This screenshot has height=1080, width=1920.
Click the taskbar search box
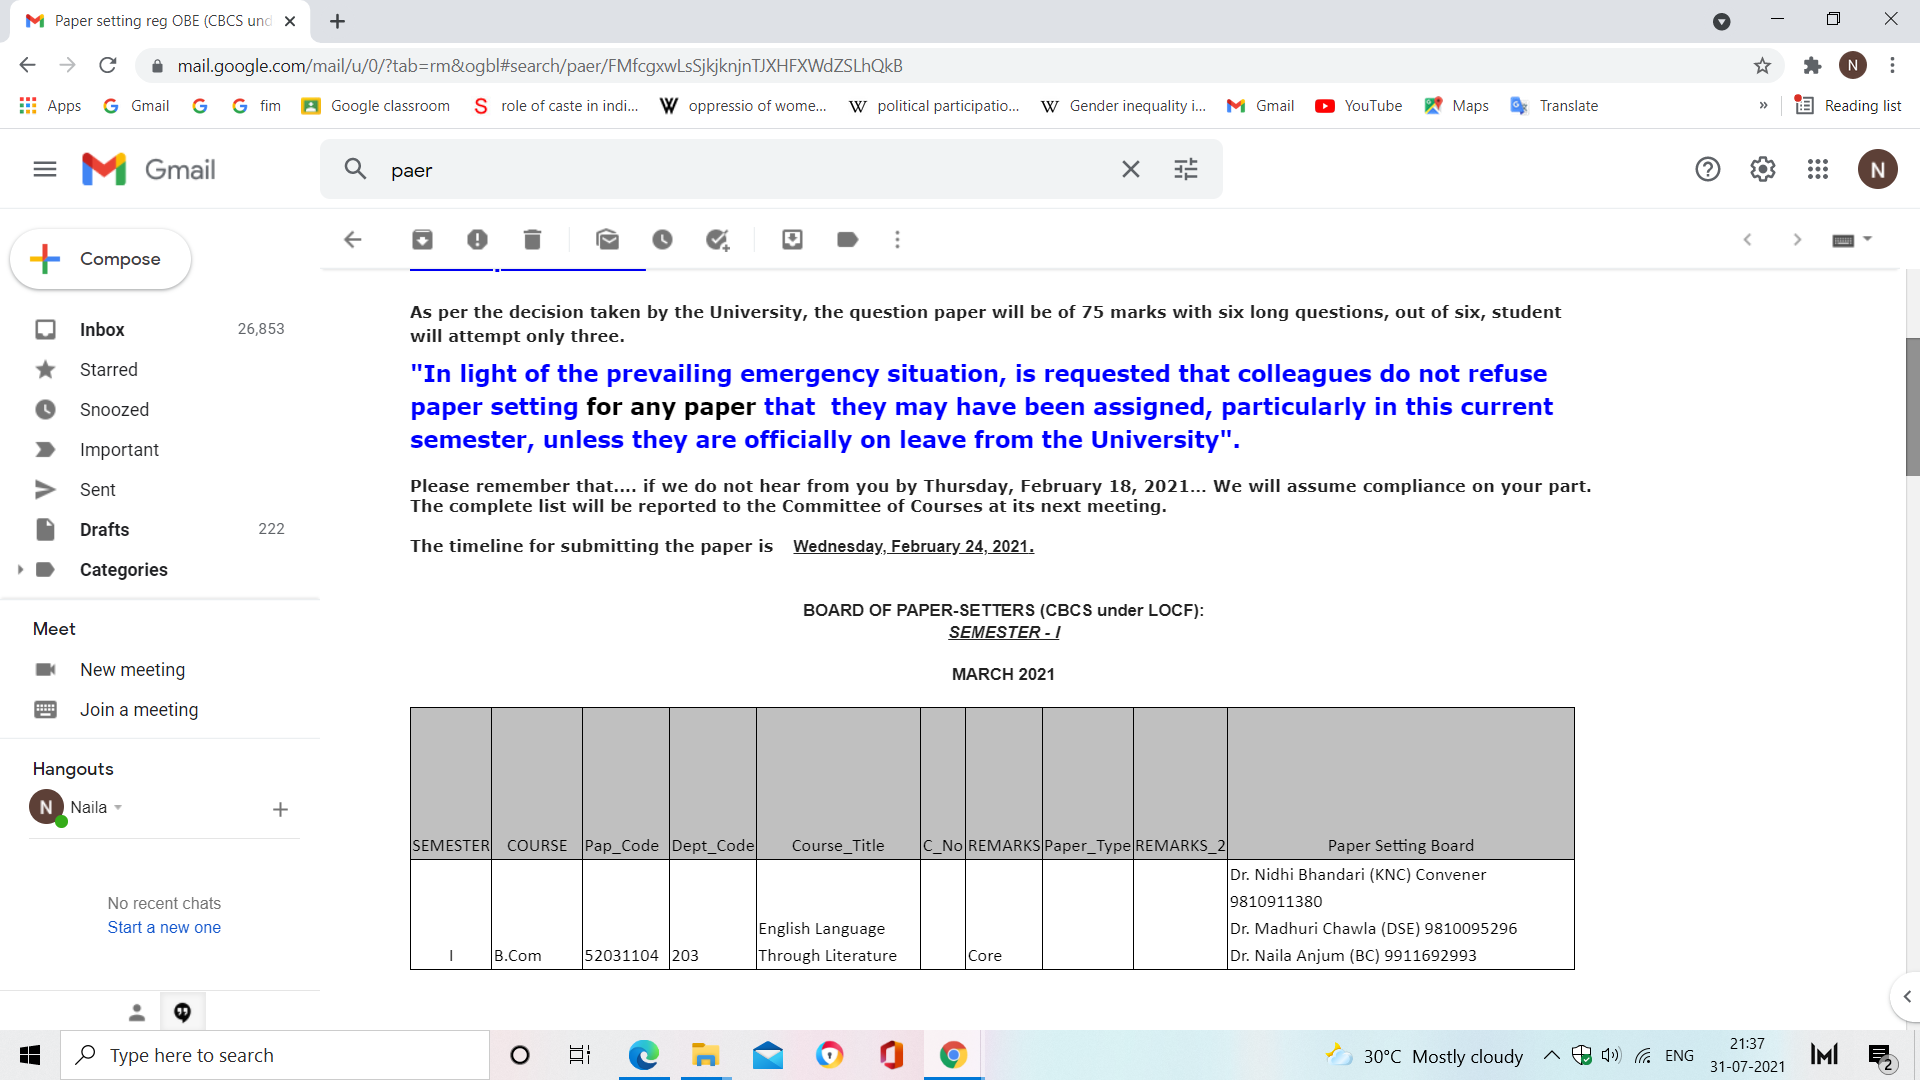(x=275, y=1055)
